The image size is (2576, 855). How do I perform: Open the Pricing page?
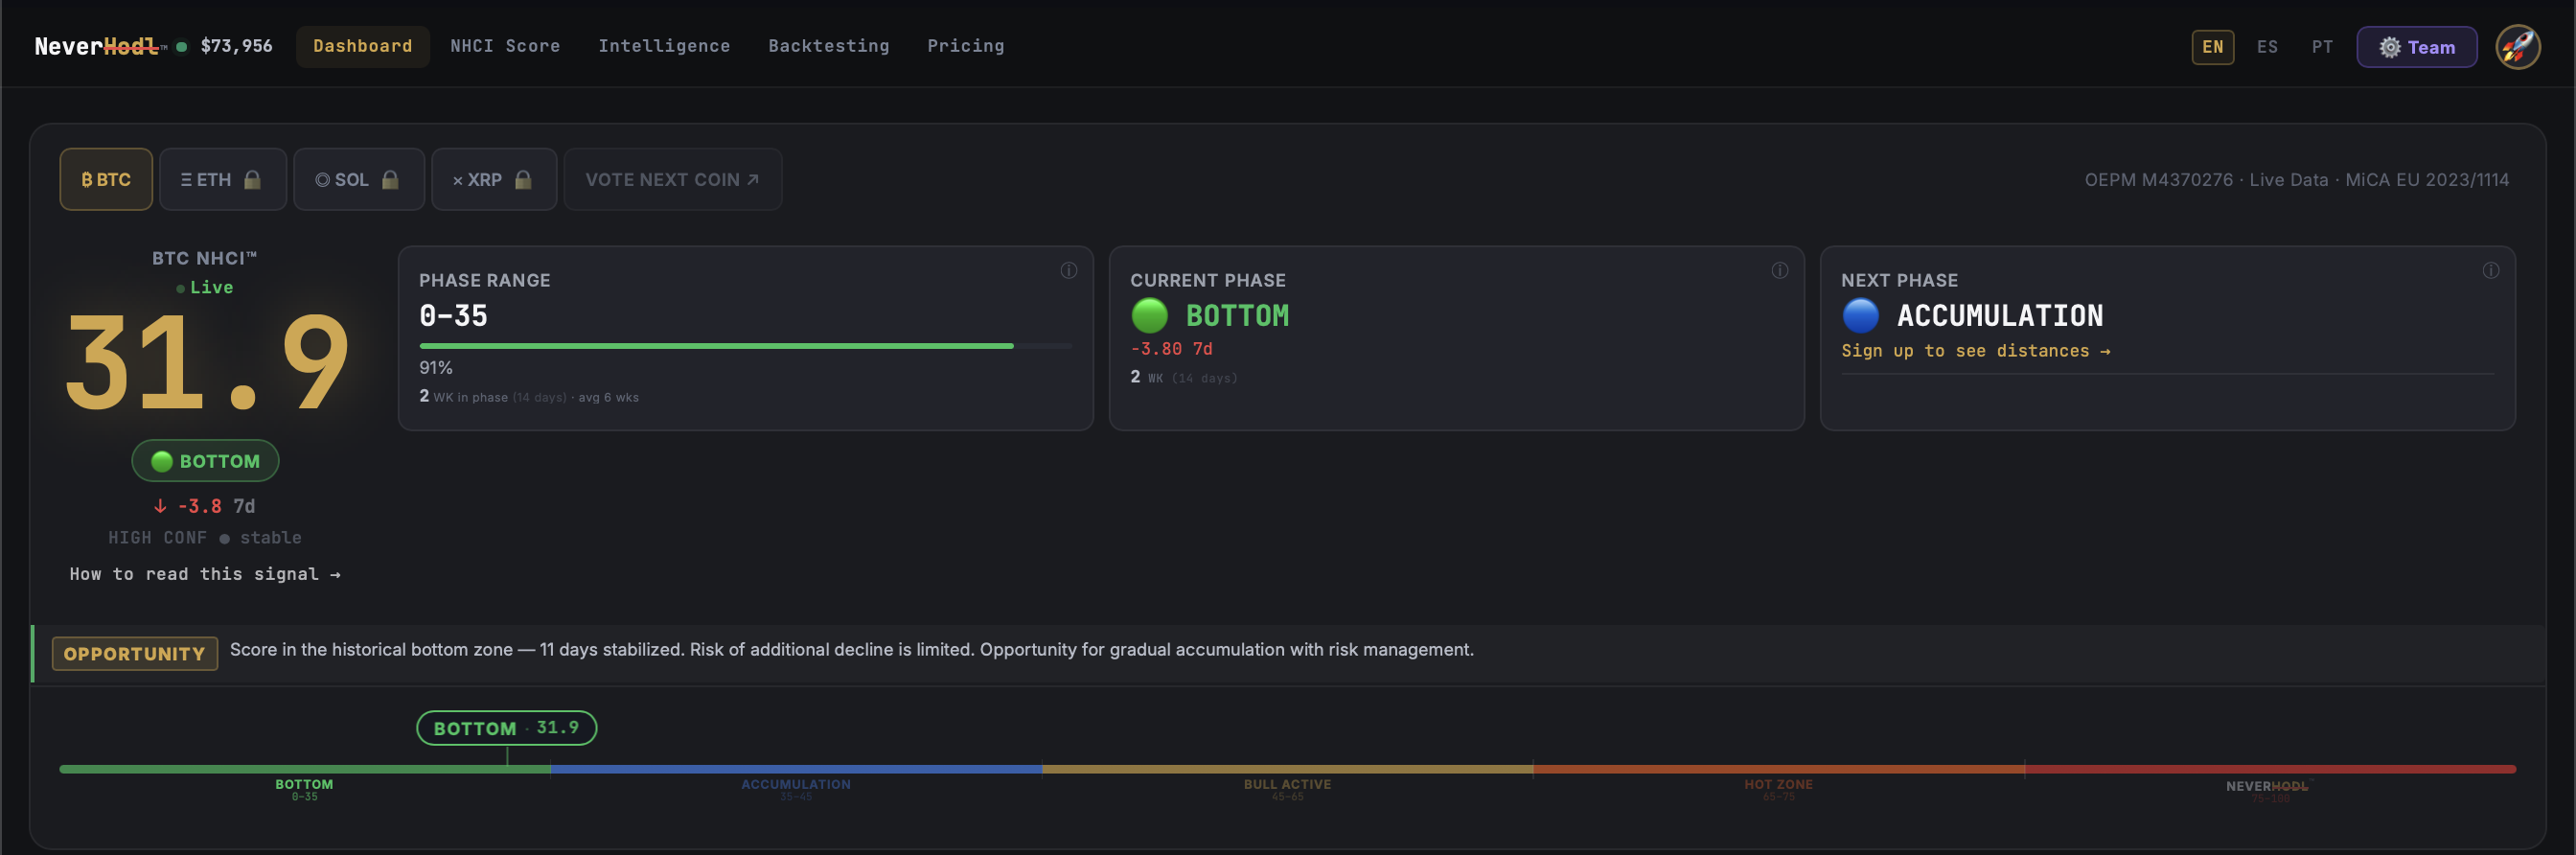[x=965, y=46]
